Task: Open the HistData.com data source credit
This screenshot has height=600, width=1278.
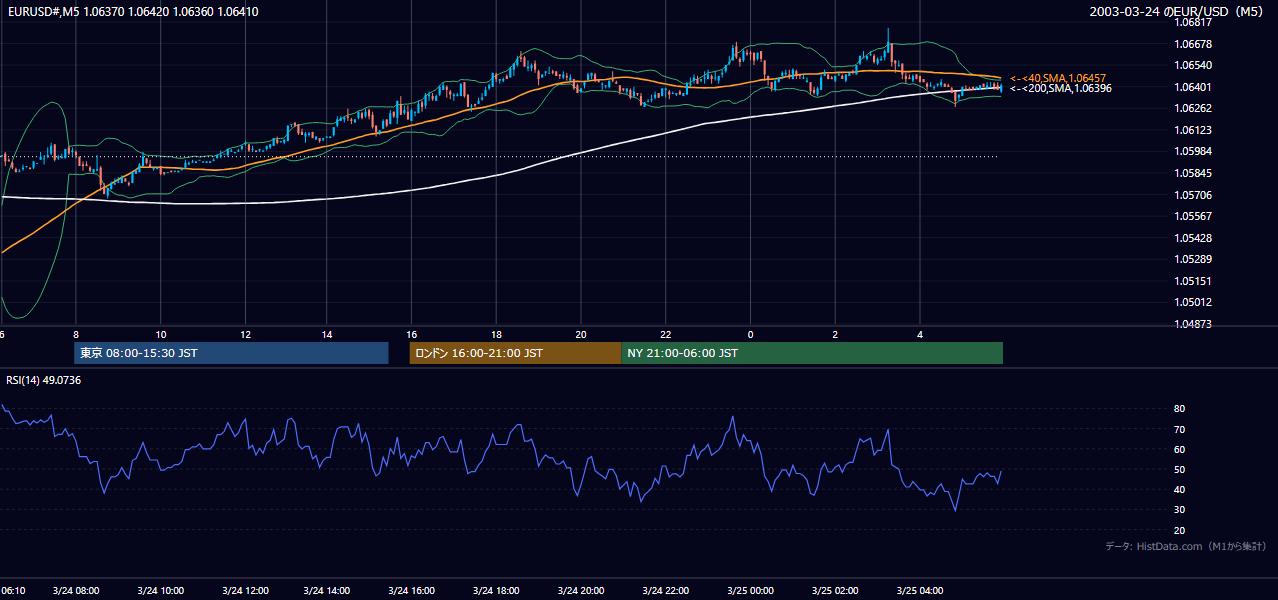Action: click(1186, 546)
